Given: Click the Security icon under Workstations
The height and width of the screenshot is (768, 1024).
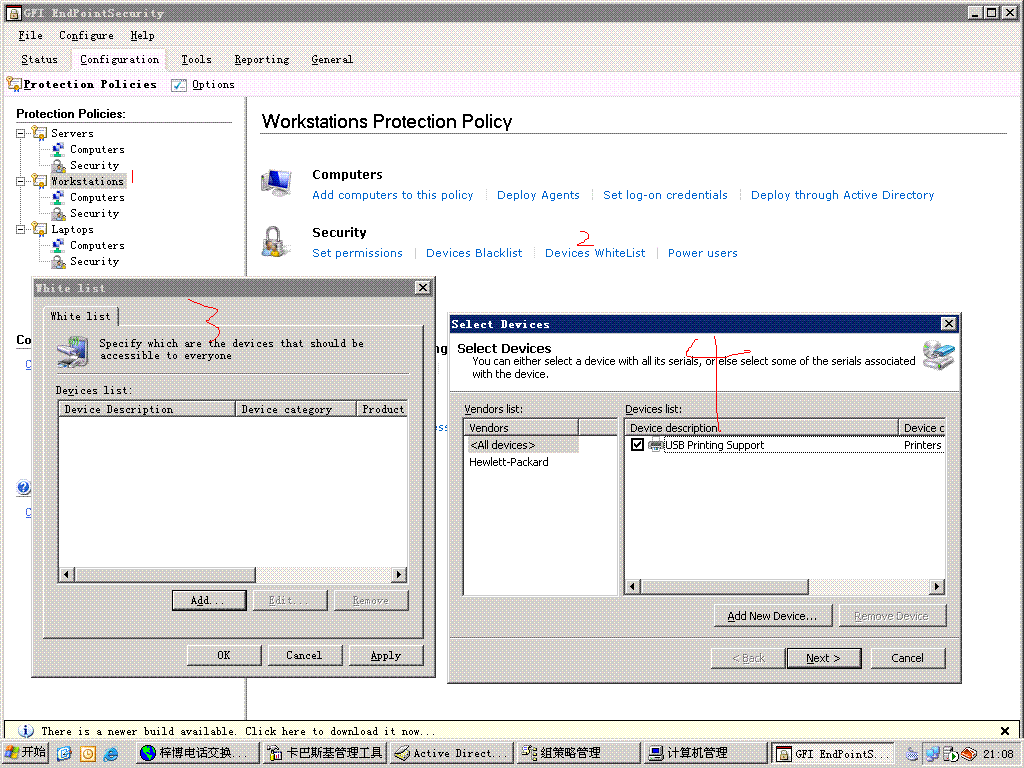Looking at the screenshot, I should 58,214.
